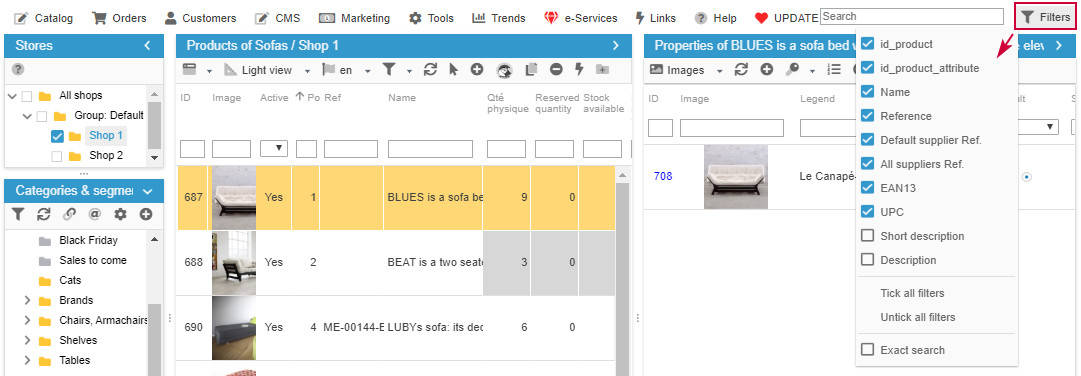The image size is (1081, 376).
Task: Refresh the Sofas products grid
Action: pyautogui.click(x=430, y=70)
